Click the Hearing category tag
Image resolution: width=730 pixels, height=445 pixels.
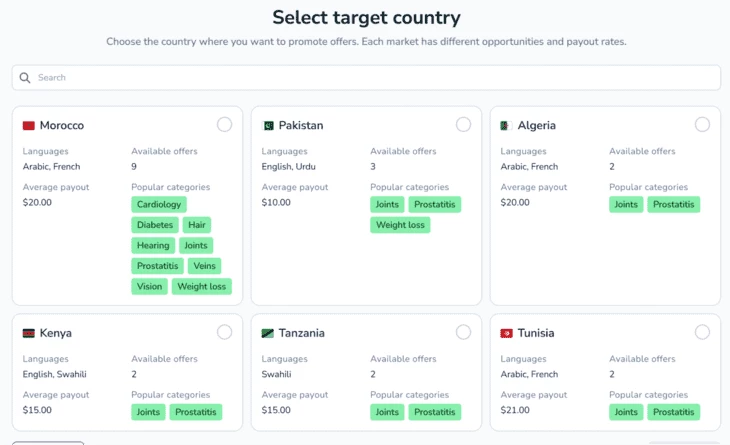153,246
